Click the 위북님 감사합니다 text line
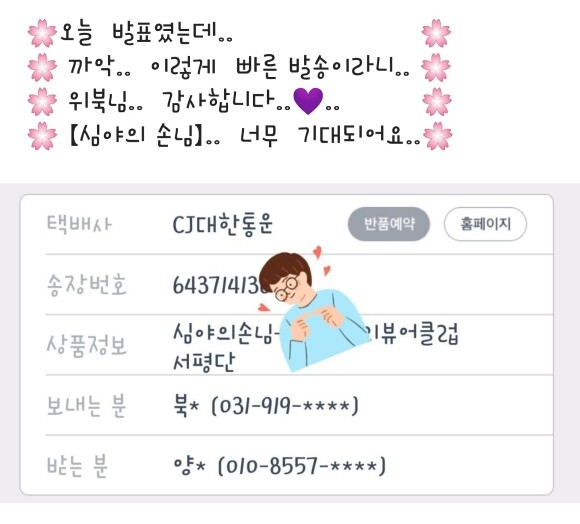 coord(204,101)
